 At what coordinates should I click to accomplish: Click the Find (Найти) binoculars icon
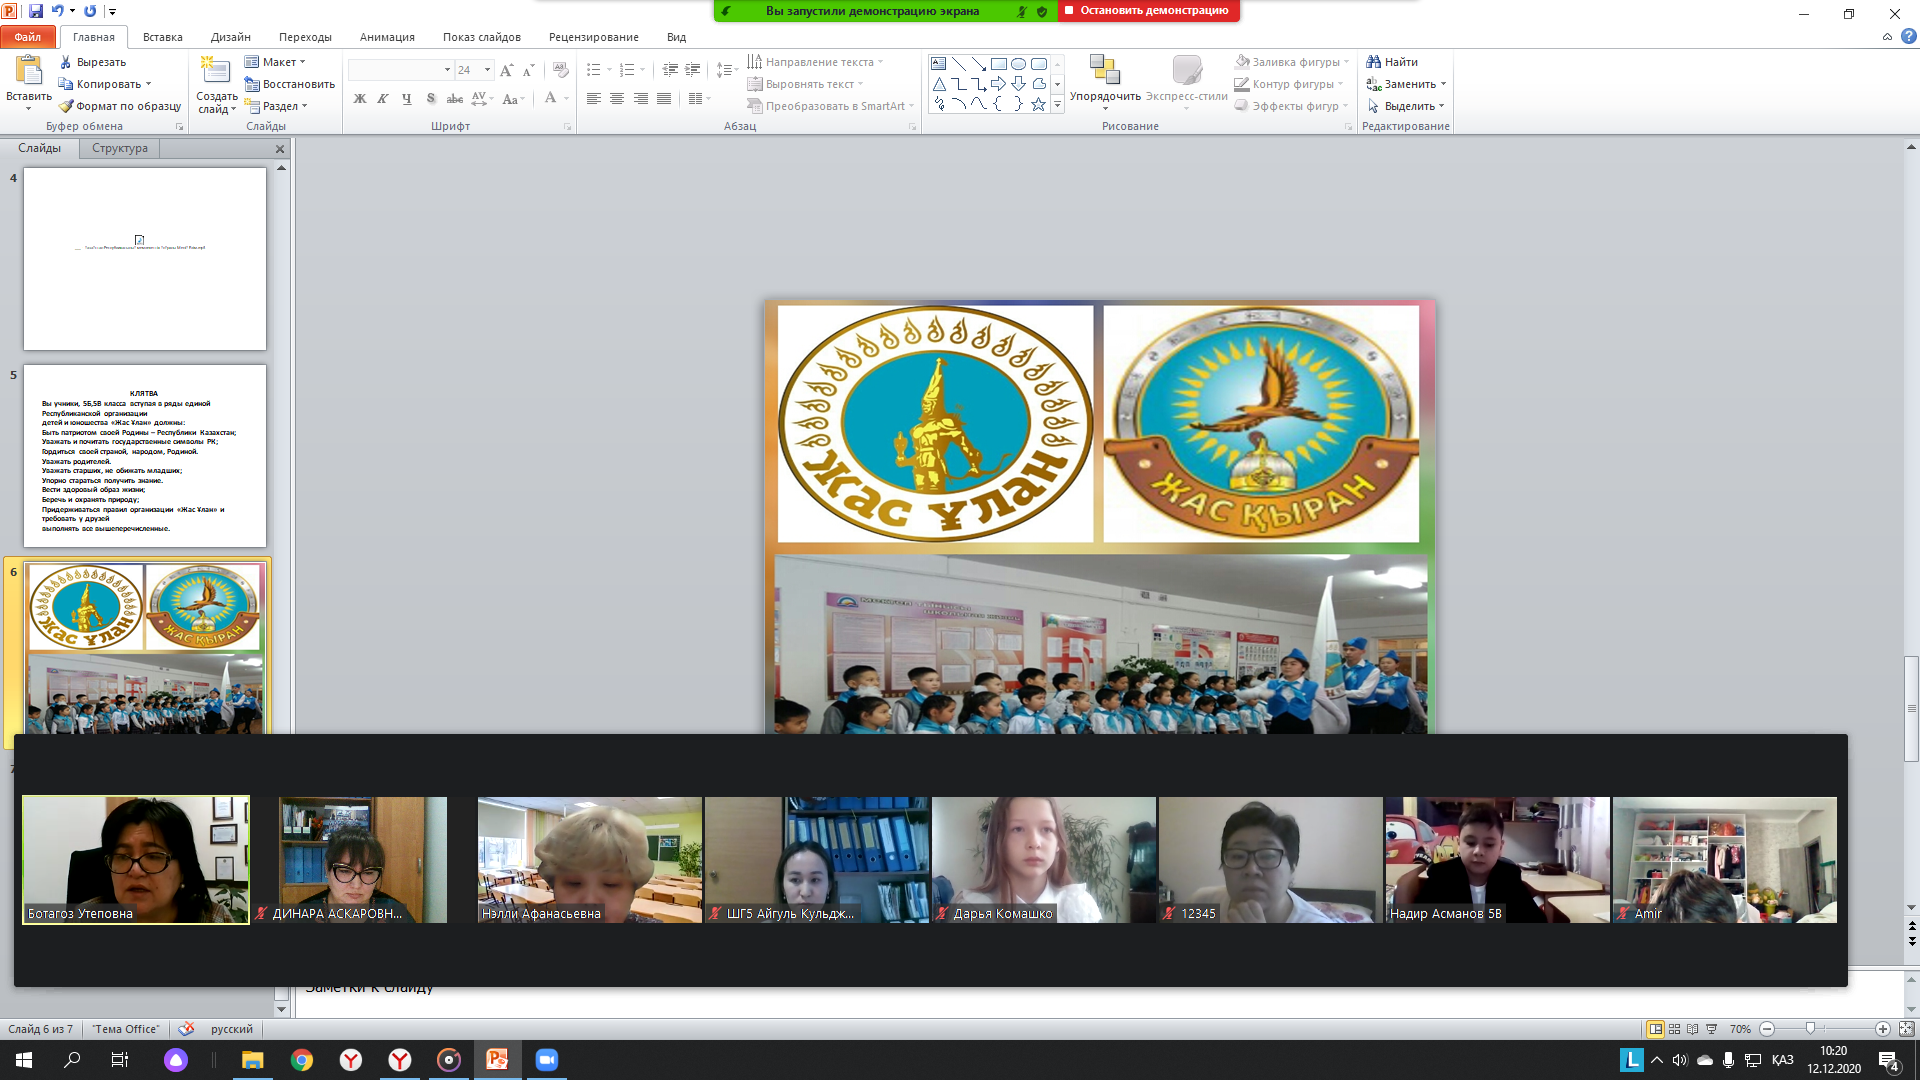(x=1374, y=62)
